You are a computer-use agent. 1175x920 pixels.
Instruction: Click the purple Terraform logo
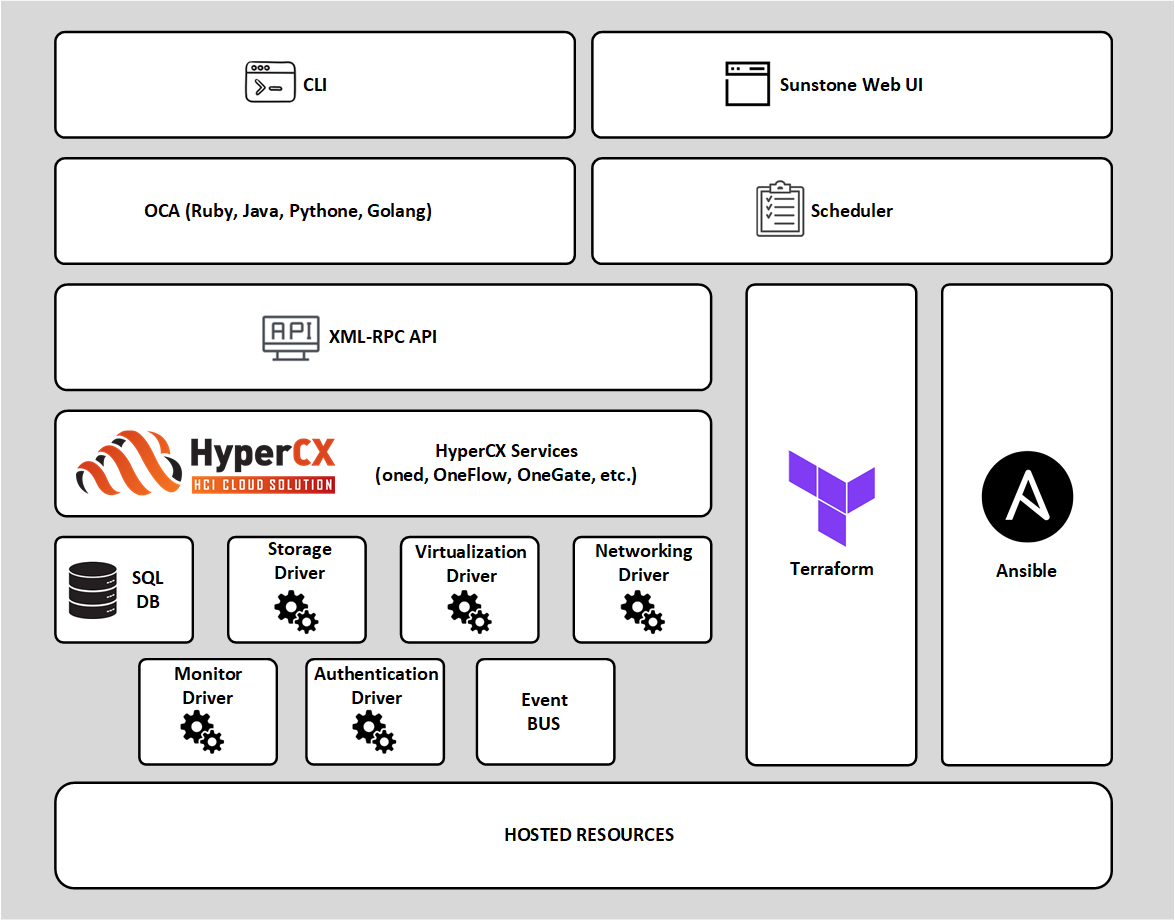(x=831, y=497)
